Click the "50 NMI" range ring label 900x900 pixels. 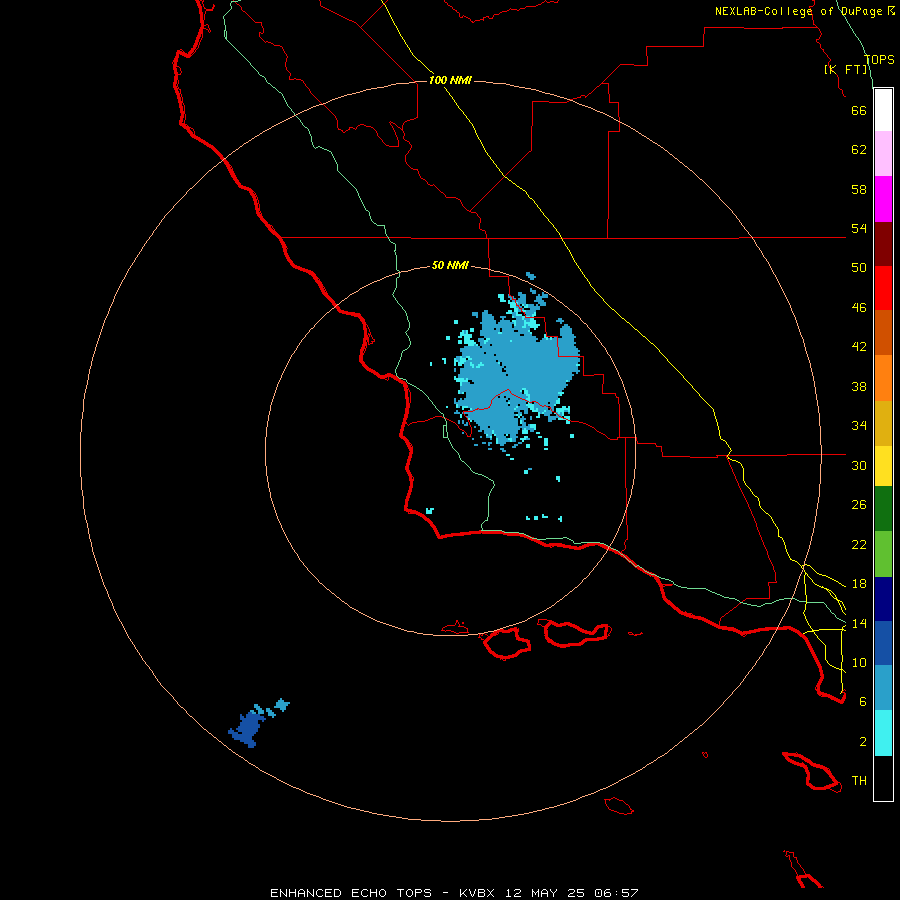(450, 265)
